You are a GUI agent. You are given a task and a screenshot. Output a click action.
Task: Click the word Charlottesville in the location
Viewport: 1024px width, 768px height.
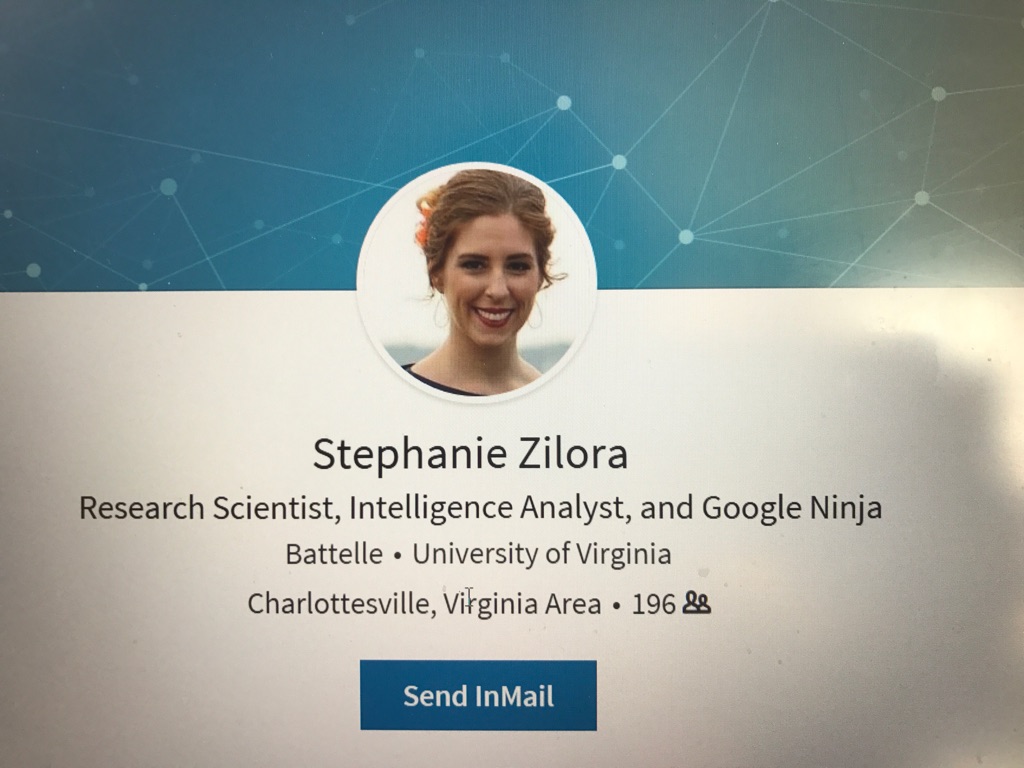pyautogui.click(x=339, y=603)
